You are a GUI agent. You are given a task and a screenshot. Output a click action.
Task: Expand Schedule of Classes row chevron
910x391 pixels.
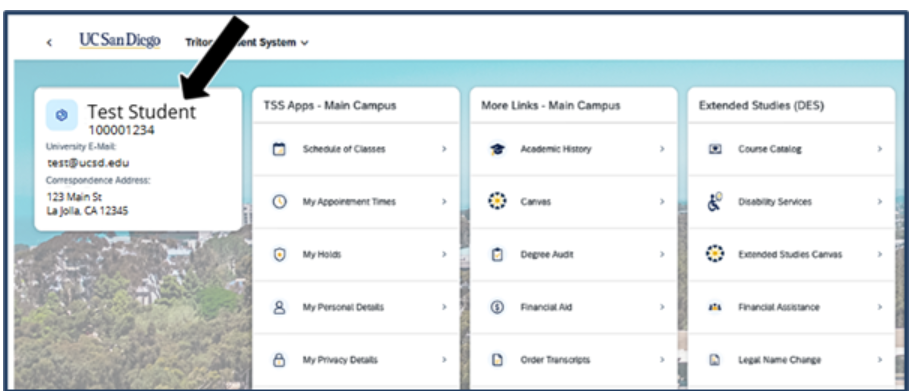click(x=444, y=149)
